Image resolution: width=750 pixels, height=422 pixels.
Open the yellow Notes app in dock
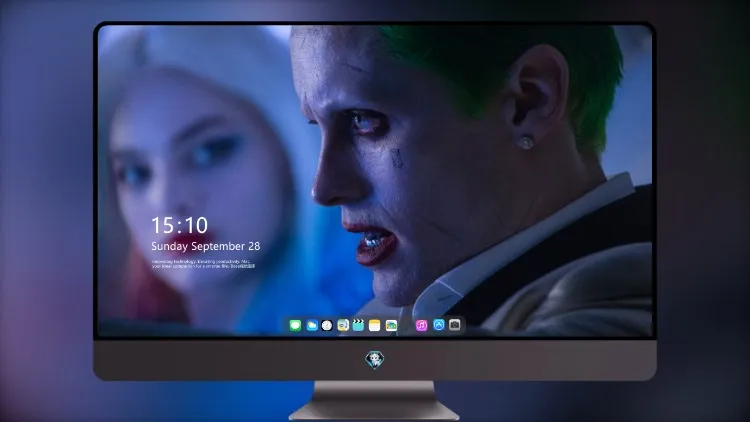[x=375, y=325]
